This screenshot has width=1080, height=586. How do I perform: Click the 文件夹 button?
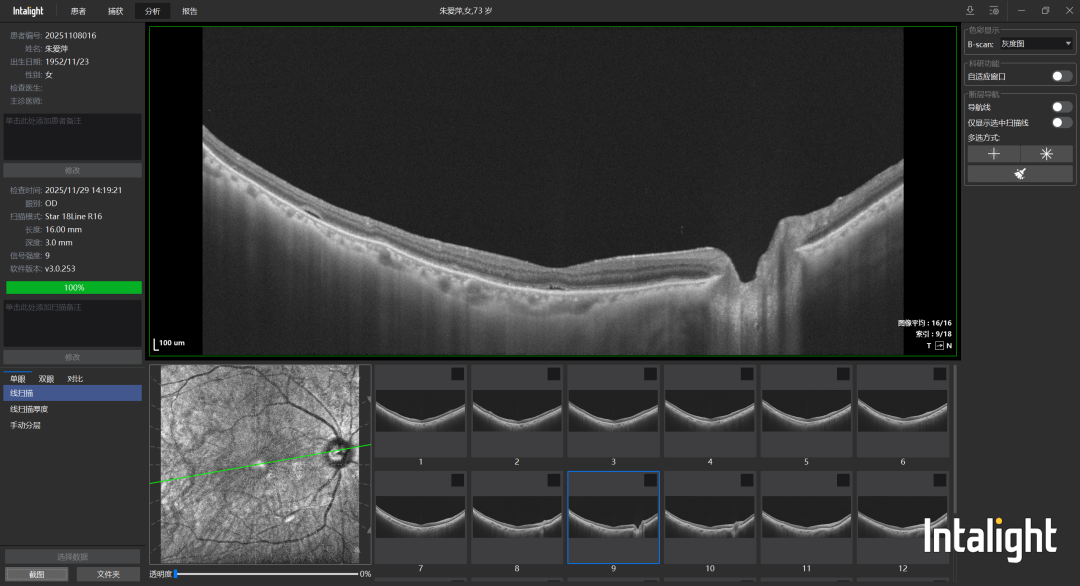[108, 574]
